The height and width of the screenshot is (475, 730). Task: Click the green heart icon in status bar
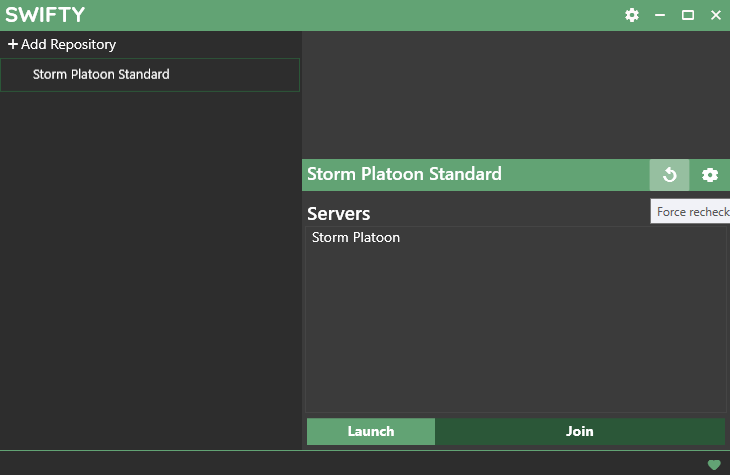[x=714, y=465]
